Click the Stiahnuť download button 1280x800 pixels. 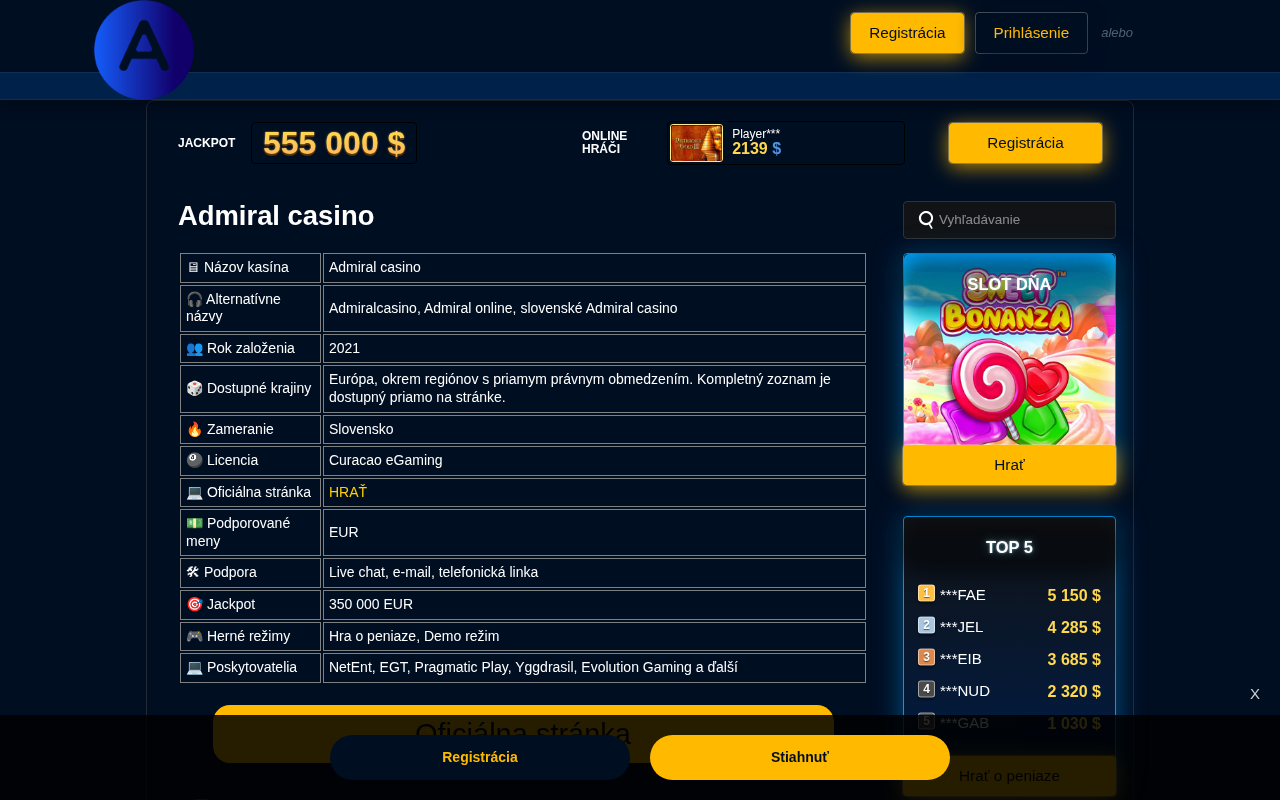(800, 757)
